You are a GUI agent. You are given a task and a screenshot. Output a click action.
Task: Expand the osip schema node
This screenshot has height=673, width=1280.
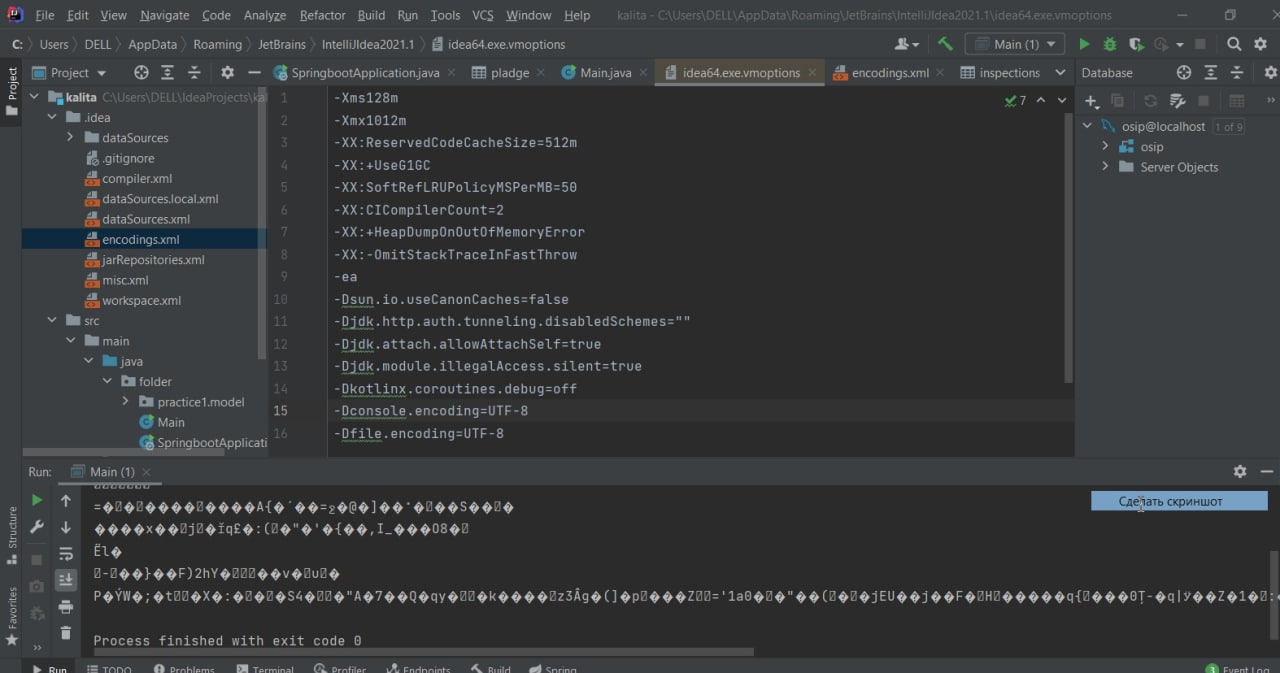[x=1106, y=147]
